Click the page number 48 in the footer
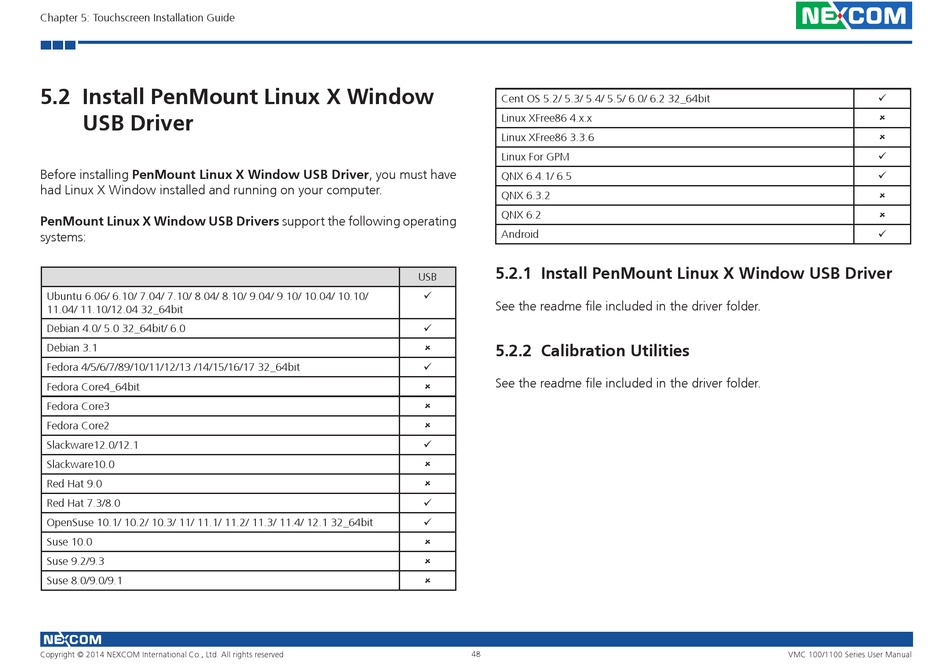Screen dimensions: 950x664 click(x=476, y=654)
